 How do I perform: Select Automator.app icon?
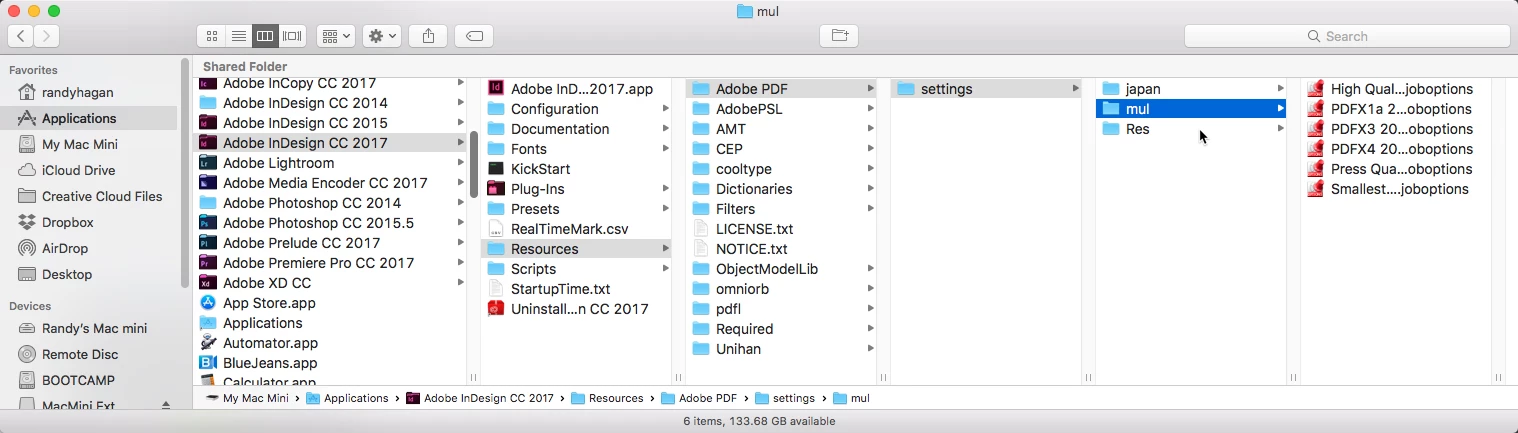tap(208, 343)
